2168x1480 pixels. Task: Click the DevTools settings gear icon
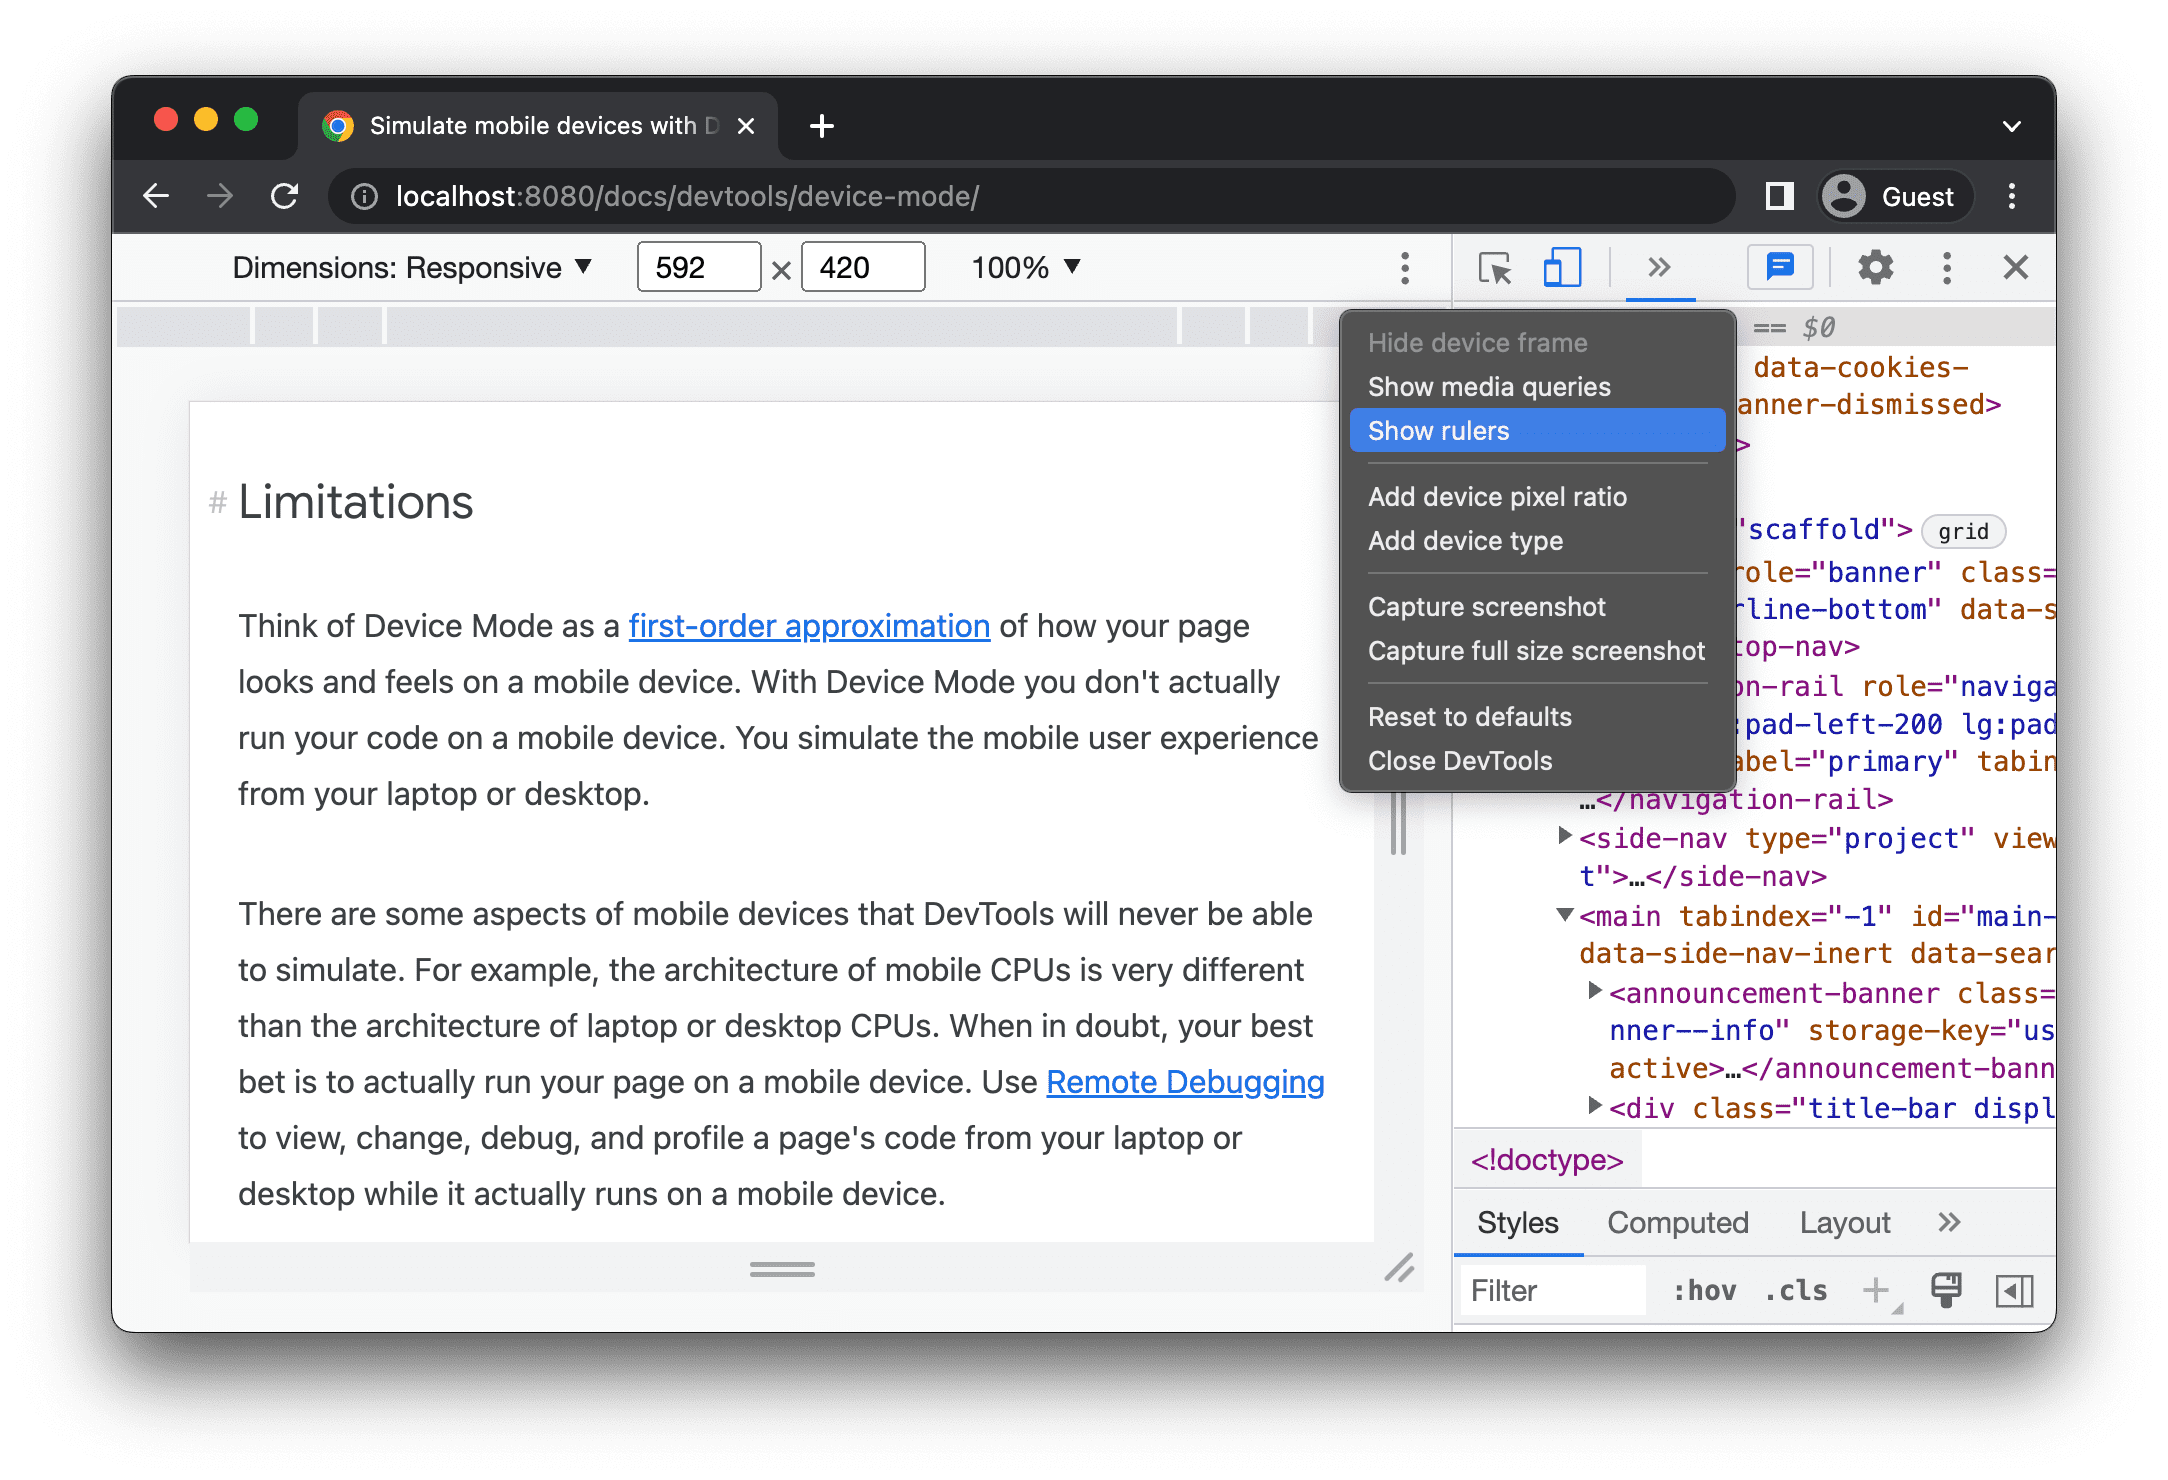[1876, 269]
